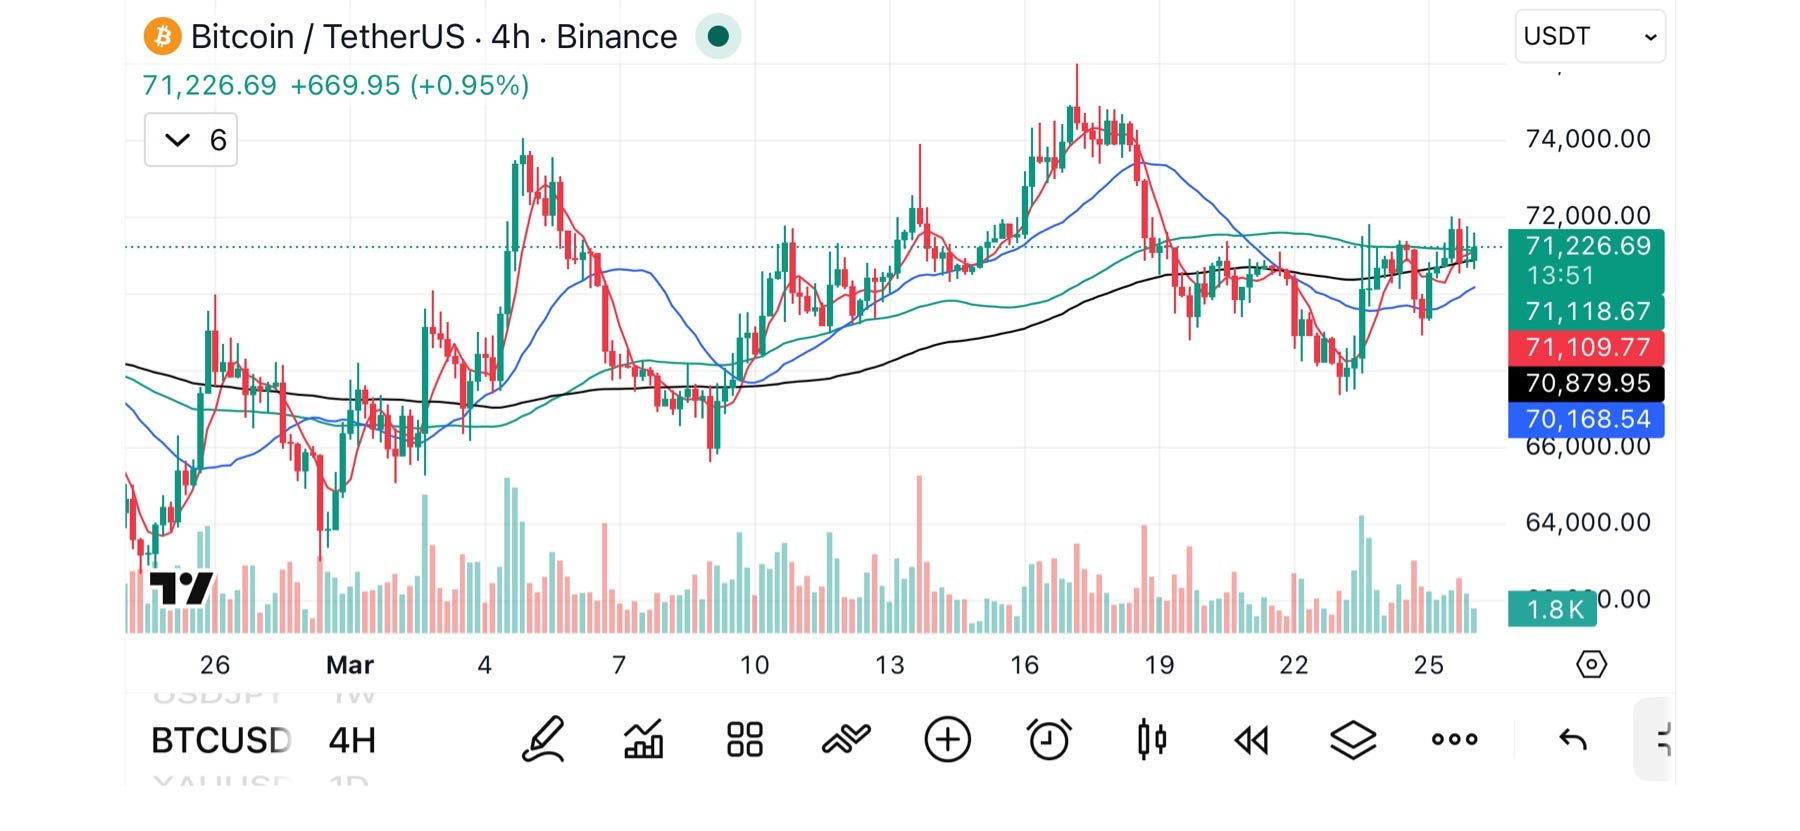Open the indicators chart icon
The image size is (1800, 831).
643,740
